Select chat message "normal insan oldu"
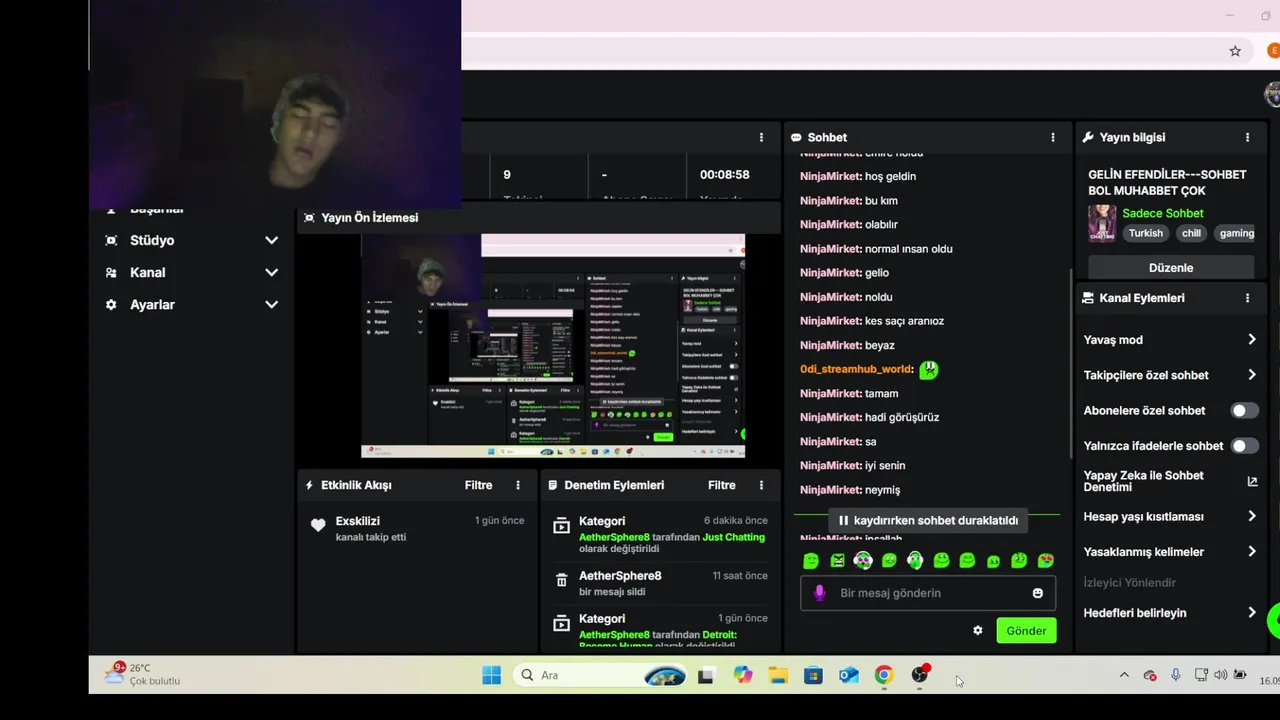 click(x=909, y=249)
